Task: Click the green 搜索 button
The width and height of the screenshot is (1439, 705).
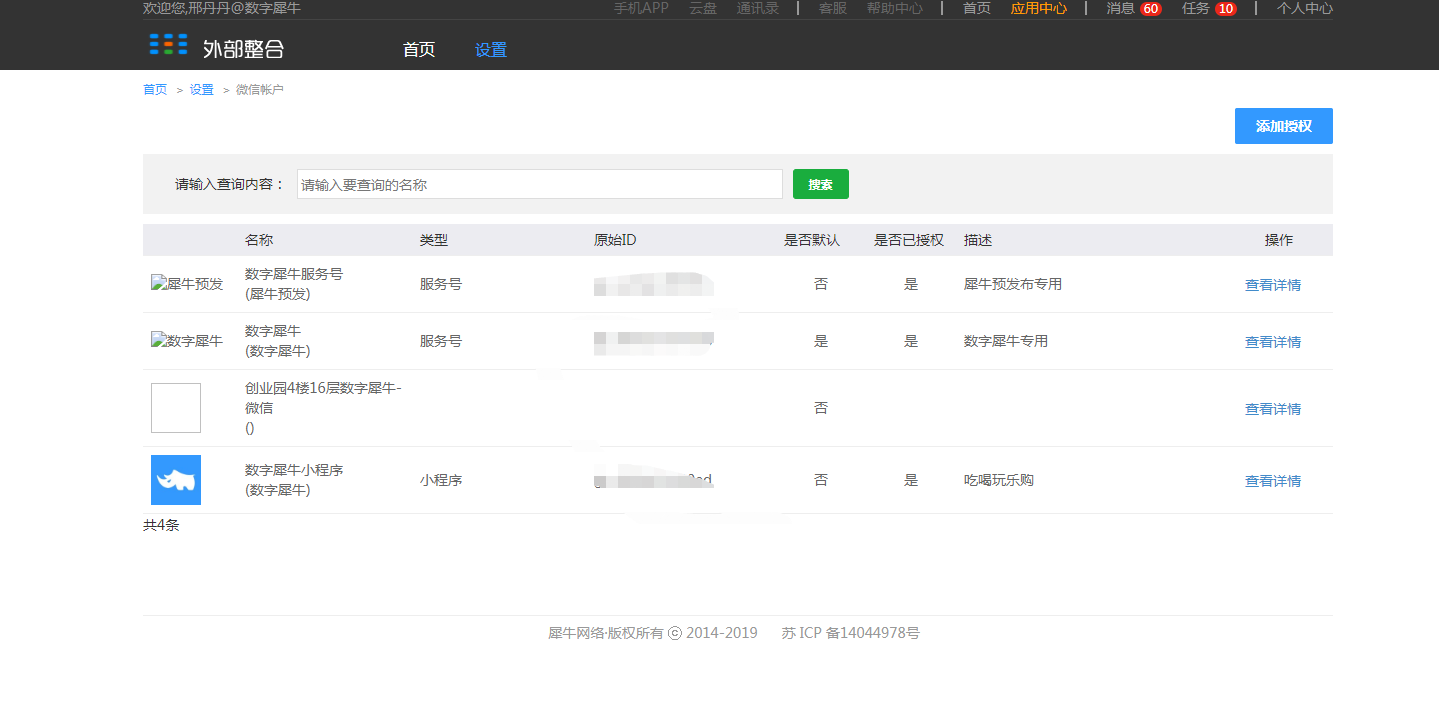Action: [821, 184]
